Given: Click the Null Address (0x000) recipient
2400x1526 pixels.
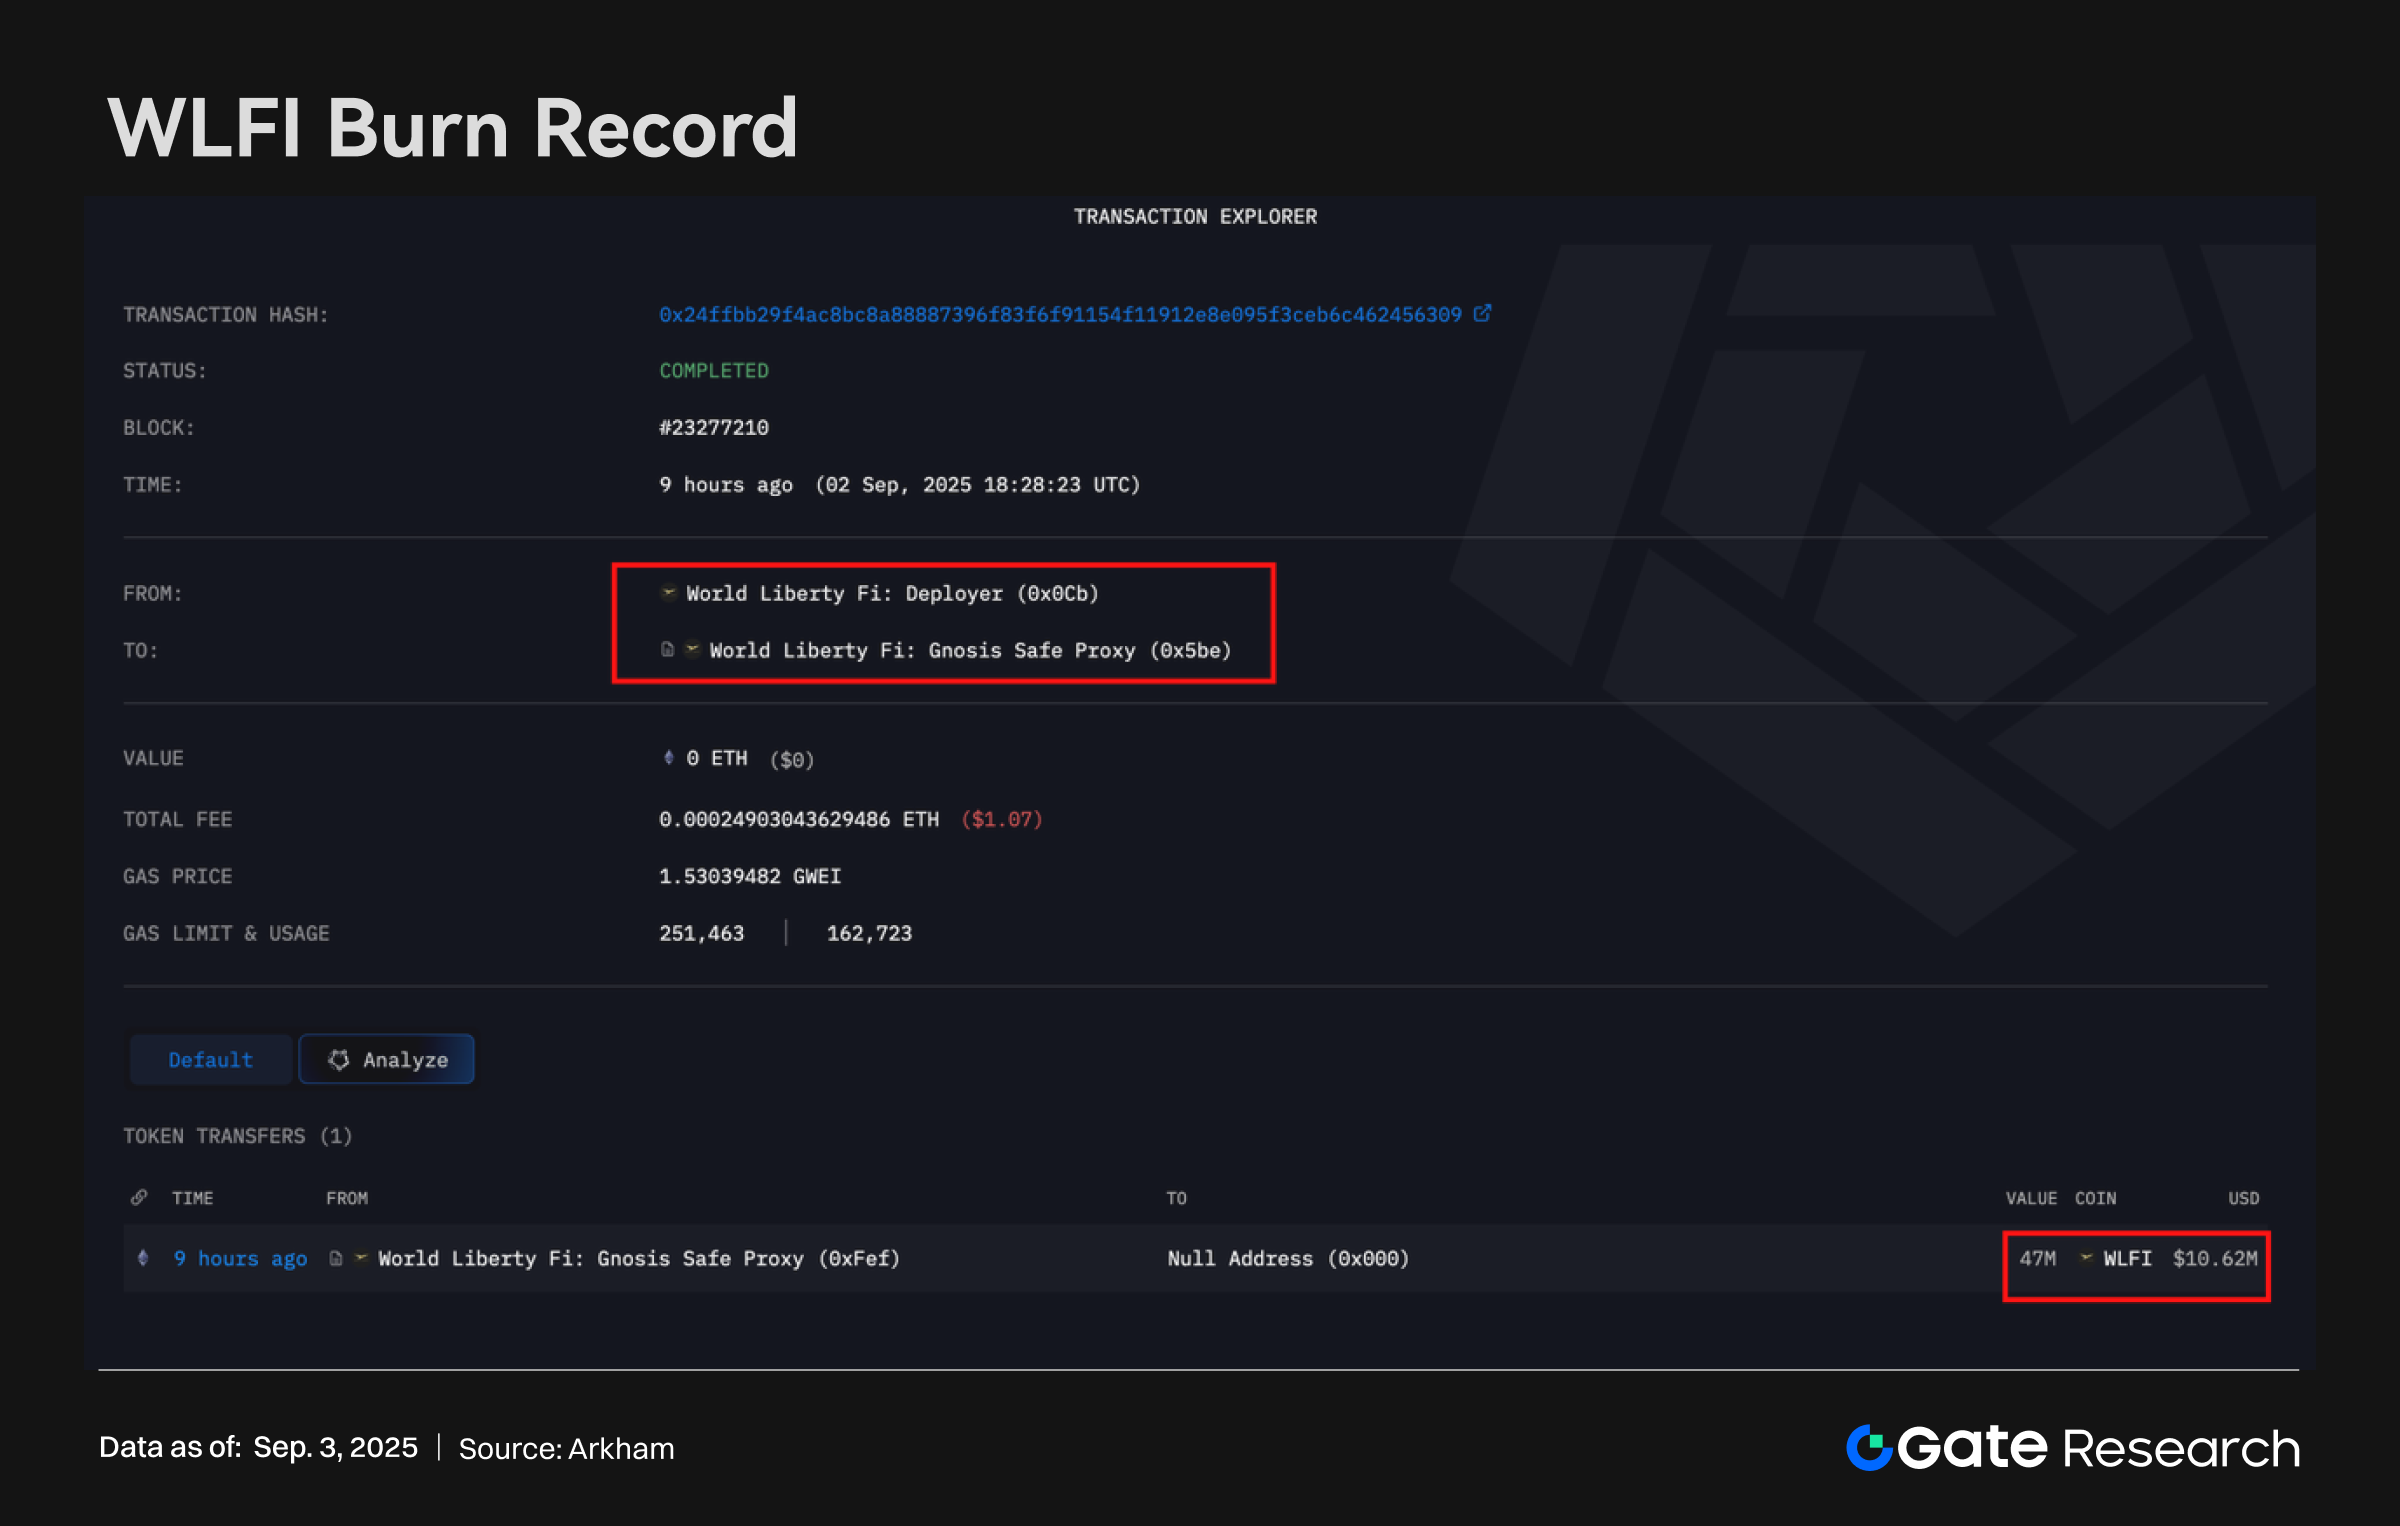Looking at the screenshot, I should click(x=1288, y=1258).
